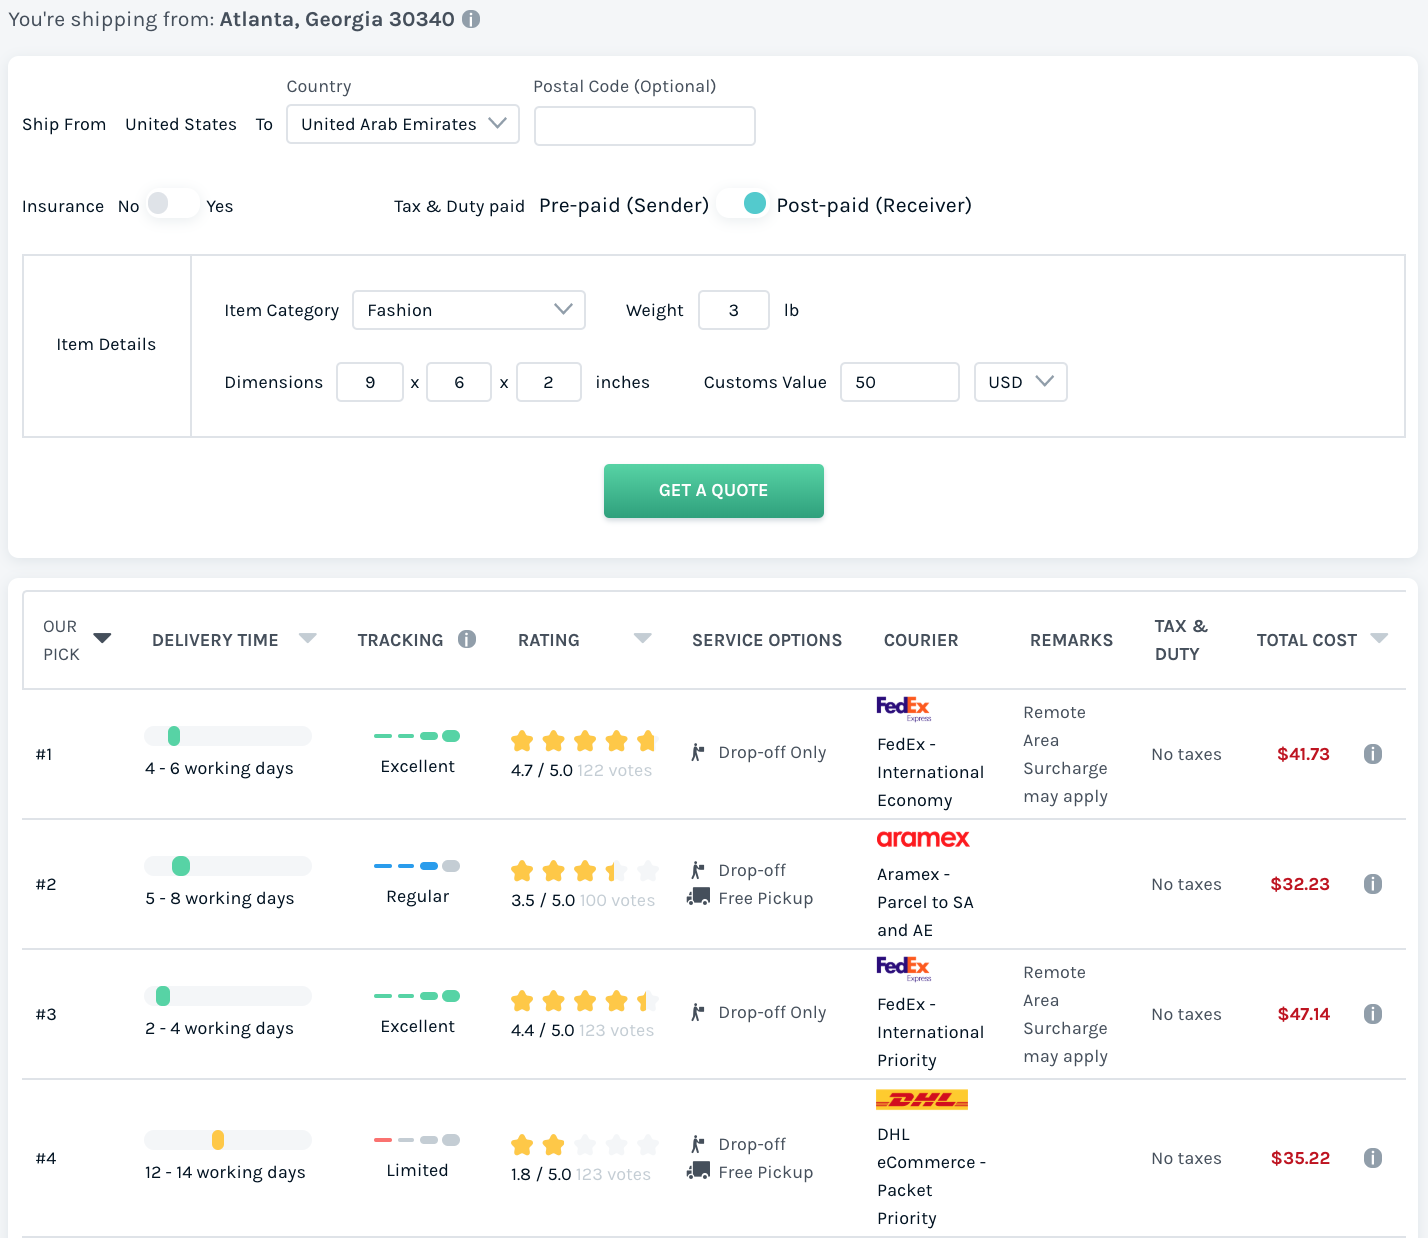Open cost info icon for $35.22 row
This screenshot has width=1428, height=1238.
coord(1373,1158)
